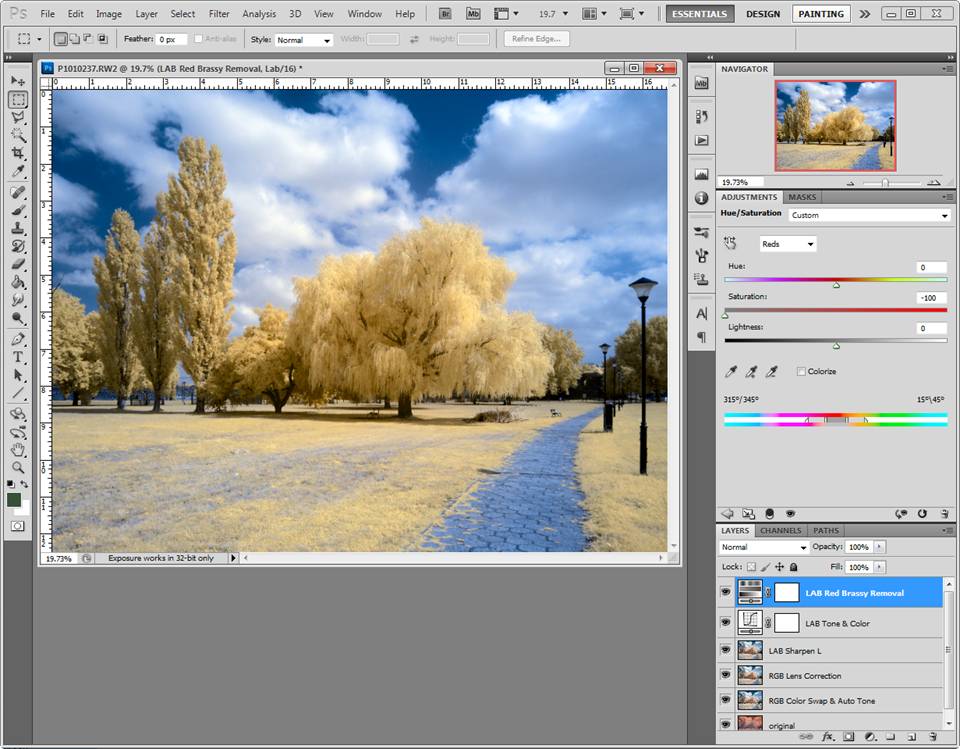This screenshot has height=749, width=960.
Task: Select the Lasso tool
Action: tap(18, 116)
